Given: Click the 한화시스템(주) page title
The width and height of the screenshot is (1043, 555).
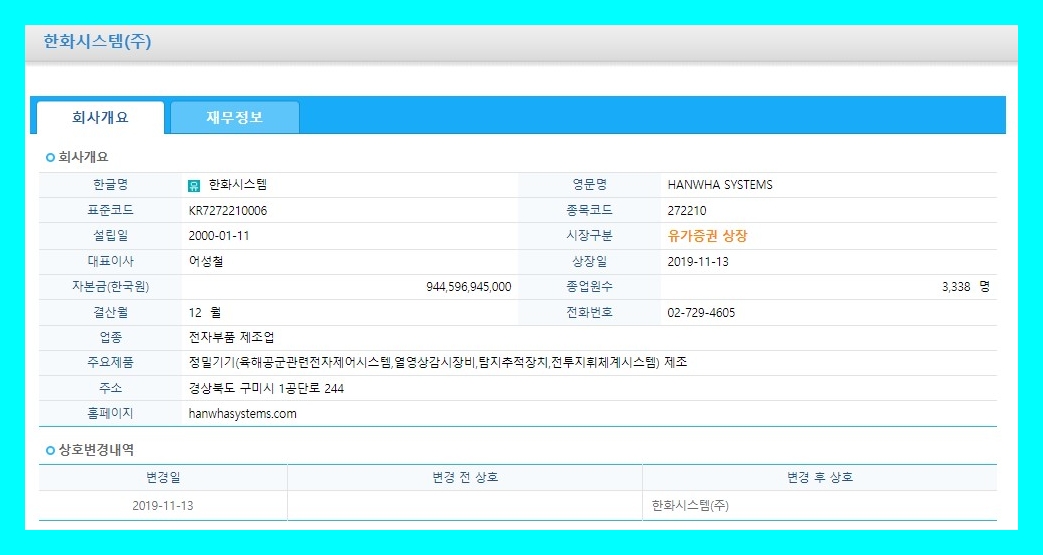Looking at the screenshot, I should click(98, 41).
